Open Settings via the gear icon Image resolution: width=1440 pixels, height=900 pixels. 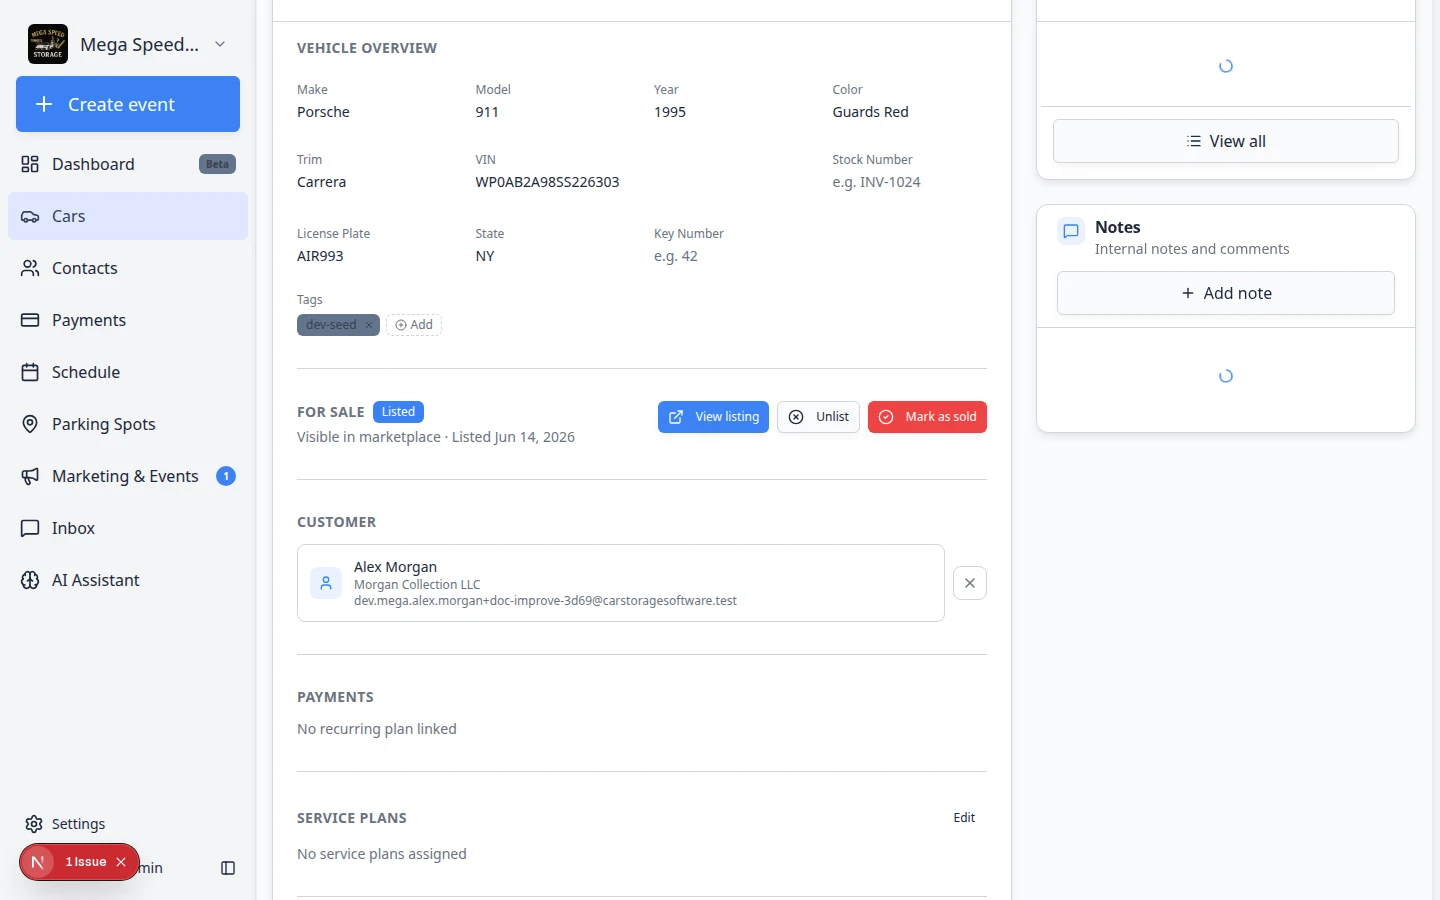tap(34, 824)
